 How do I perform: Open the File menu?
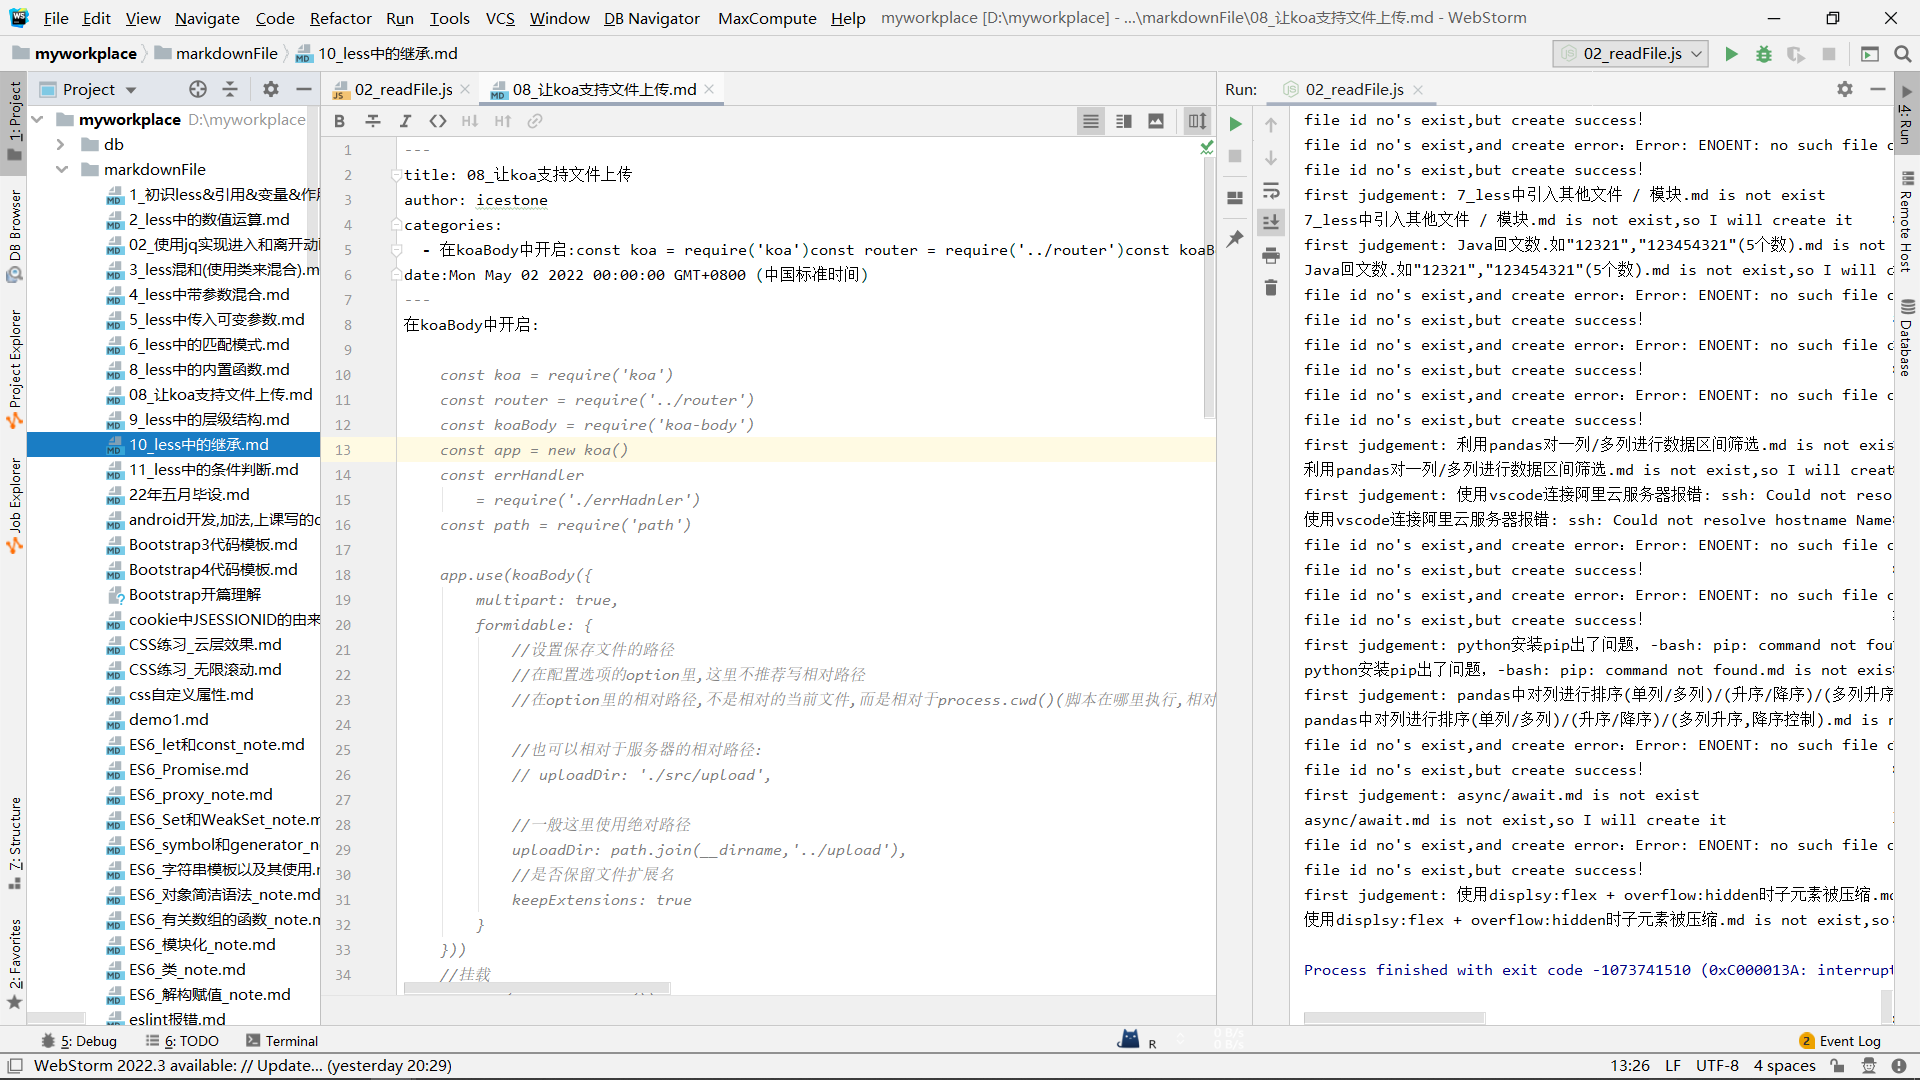pyautogui.click(x=56, y=18)
